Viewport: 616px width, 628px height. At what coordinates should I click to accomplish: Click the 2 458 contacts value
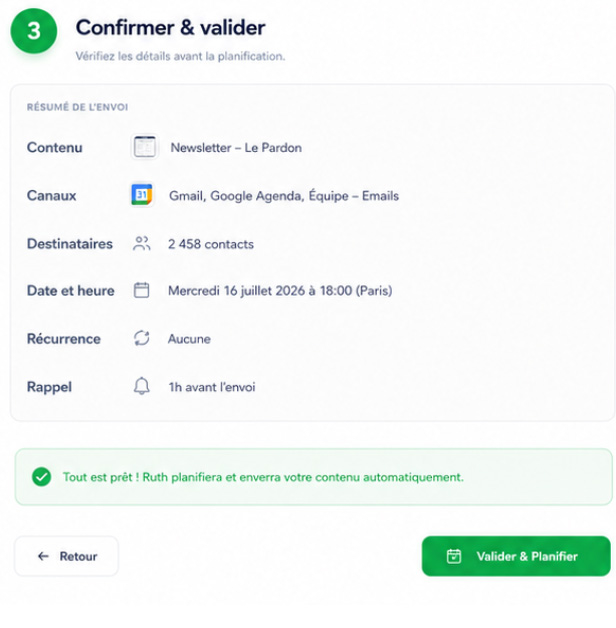[x=211, y=244]
